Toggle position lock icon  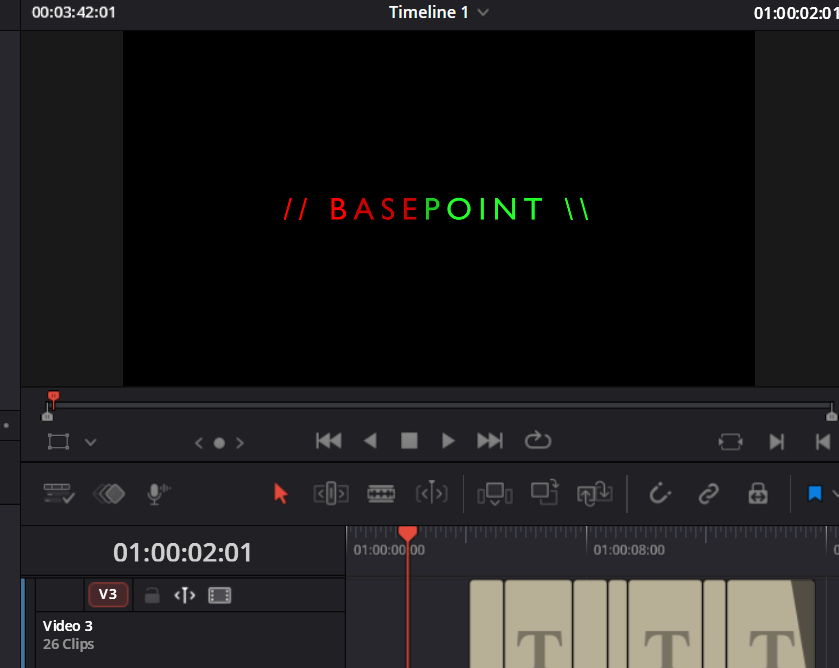[758, 494]
